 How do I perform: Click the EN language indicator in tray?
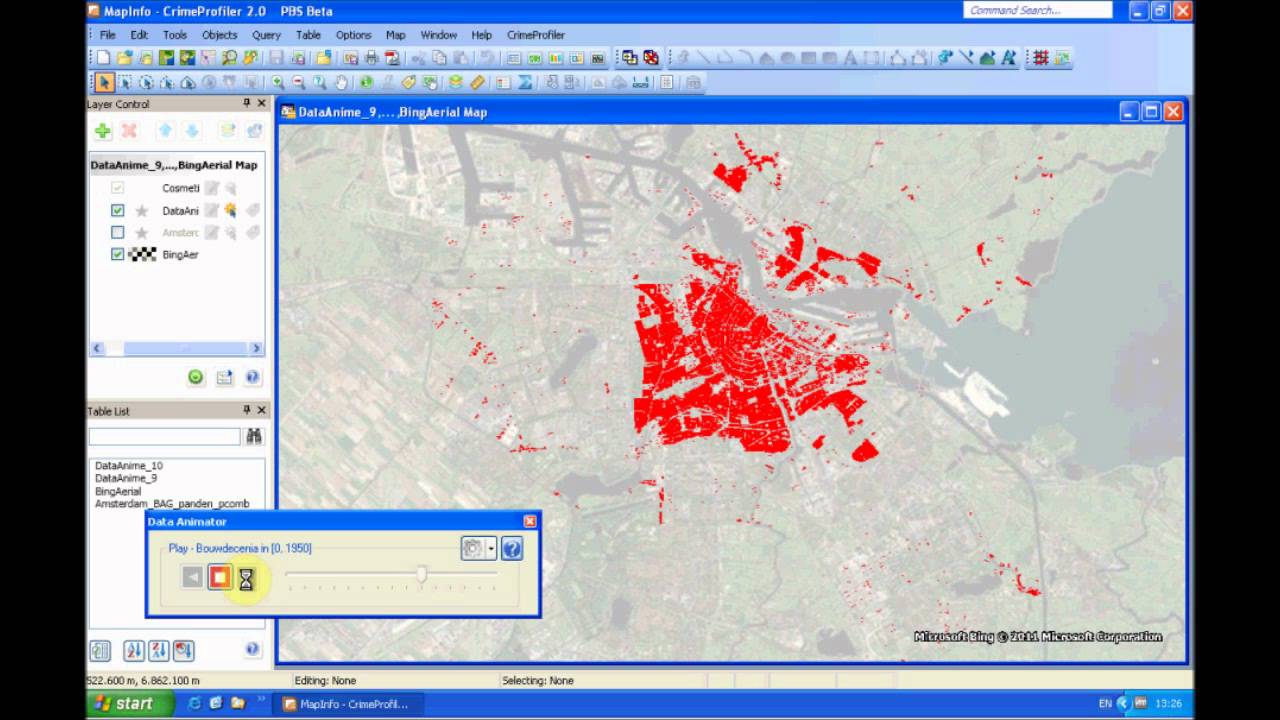click(x=1105, y=704)
